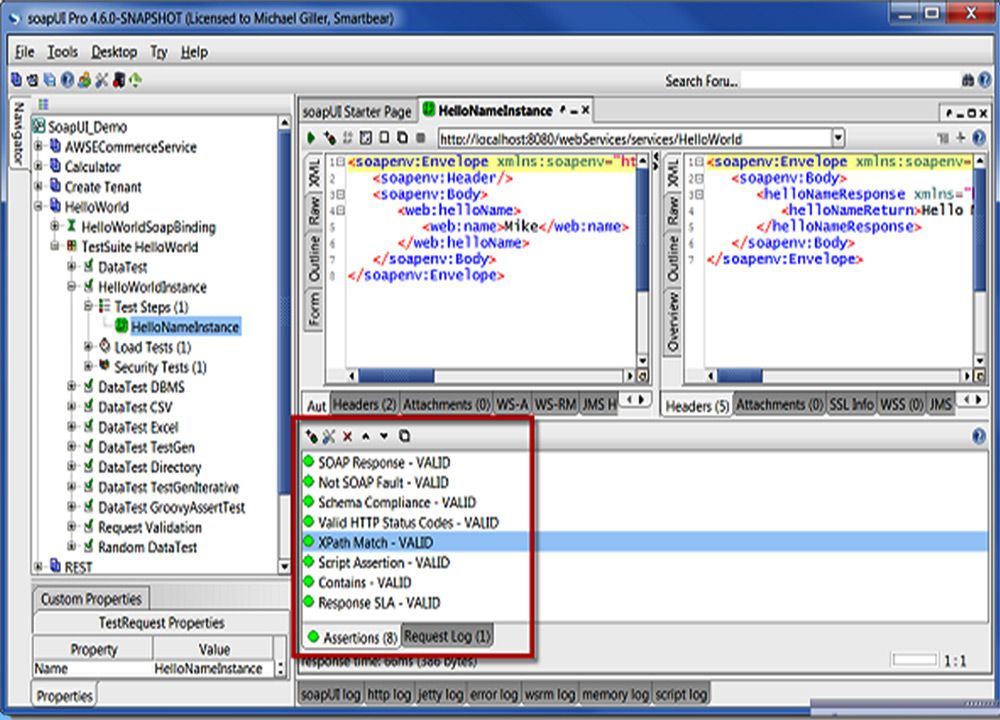Collapse the HelloWorld project node
The height and width of the screenshot is (720, 1000).
coord(38,207)
